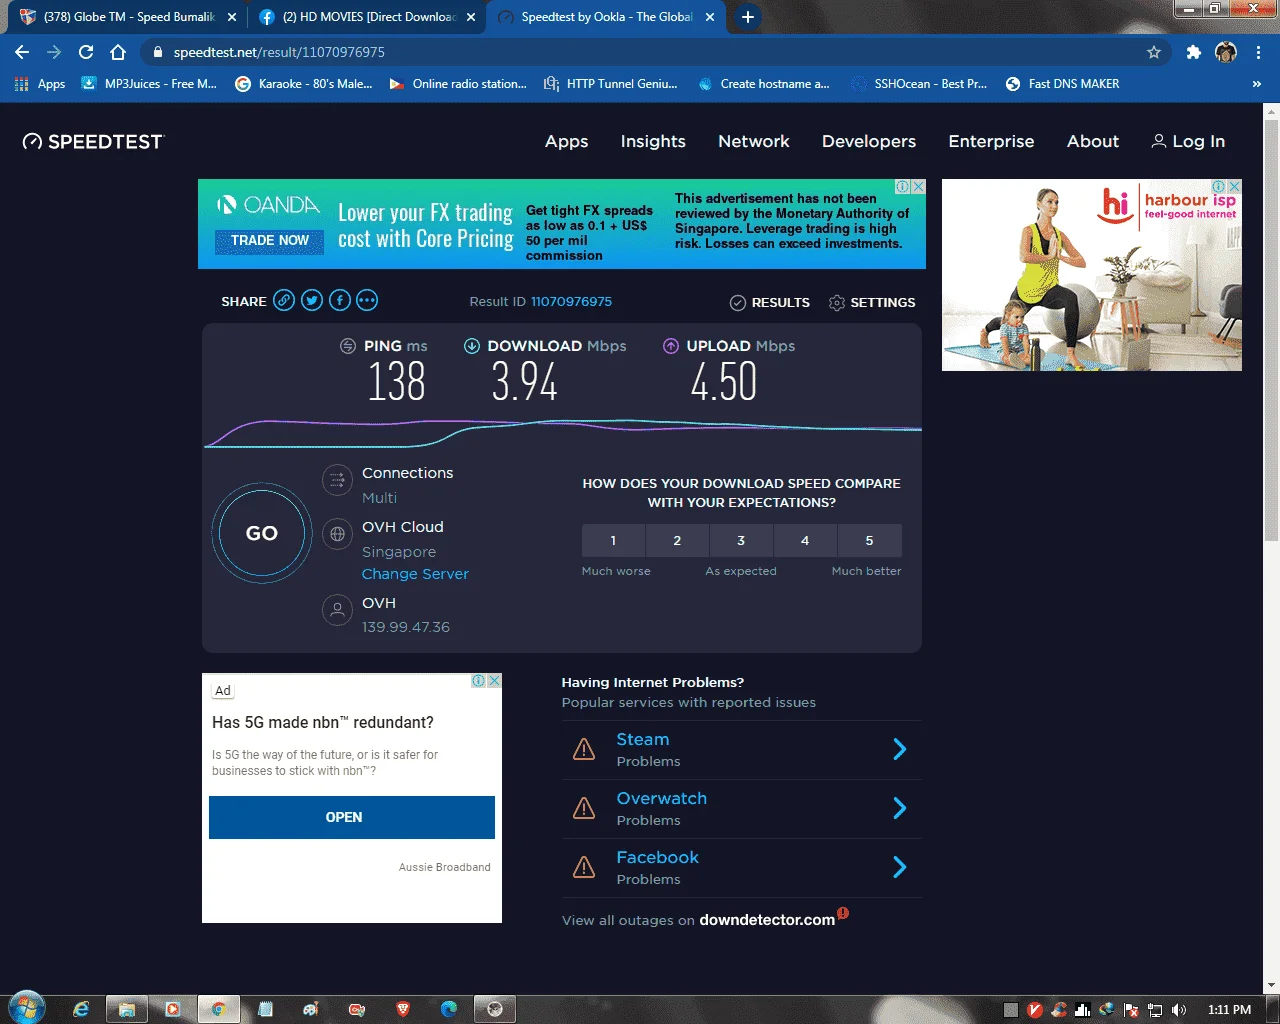
Task: Show hidden bookmarks with the overflow chevron
Action: tap(1257, 84)
